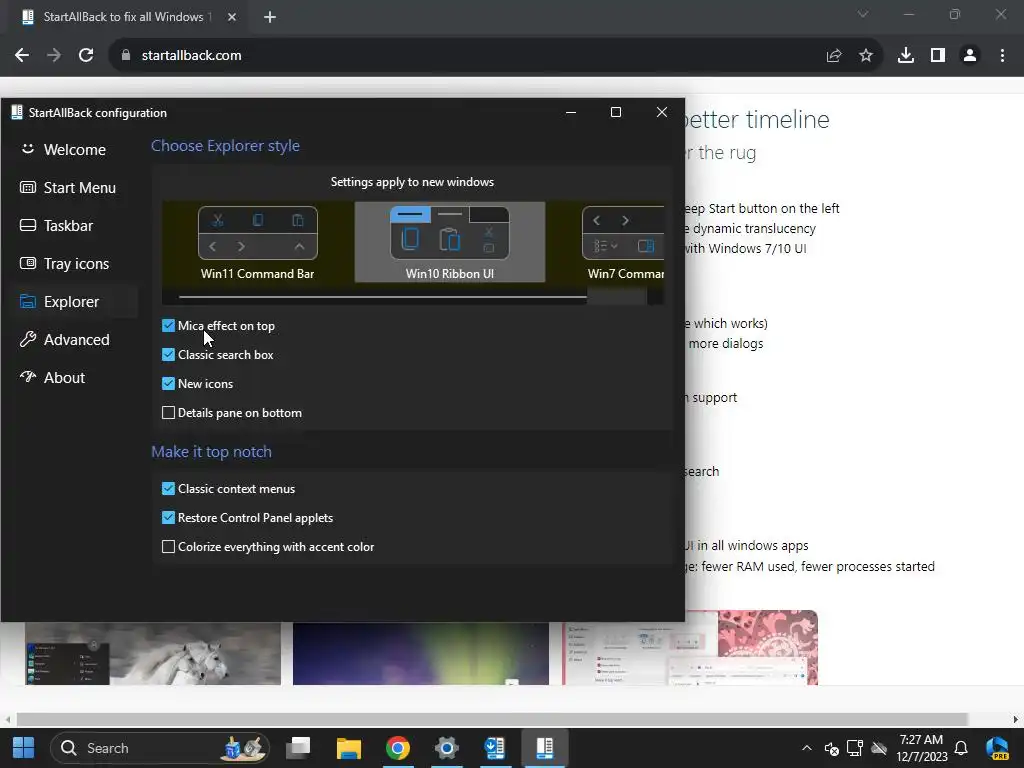Click the share page icon in Chrome

click(x=834, y=56)
